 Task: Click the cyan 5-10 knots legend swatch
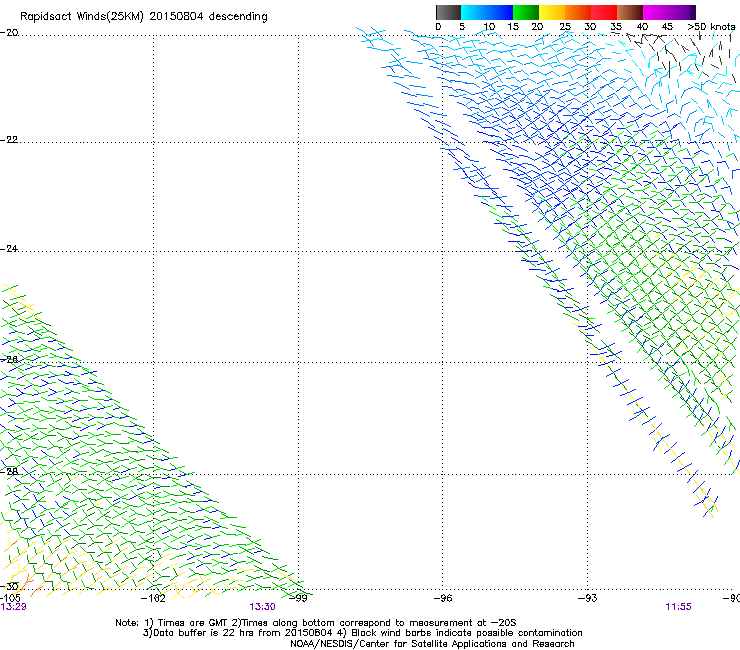click(x=474, y=12)
